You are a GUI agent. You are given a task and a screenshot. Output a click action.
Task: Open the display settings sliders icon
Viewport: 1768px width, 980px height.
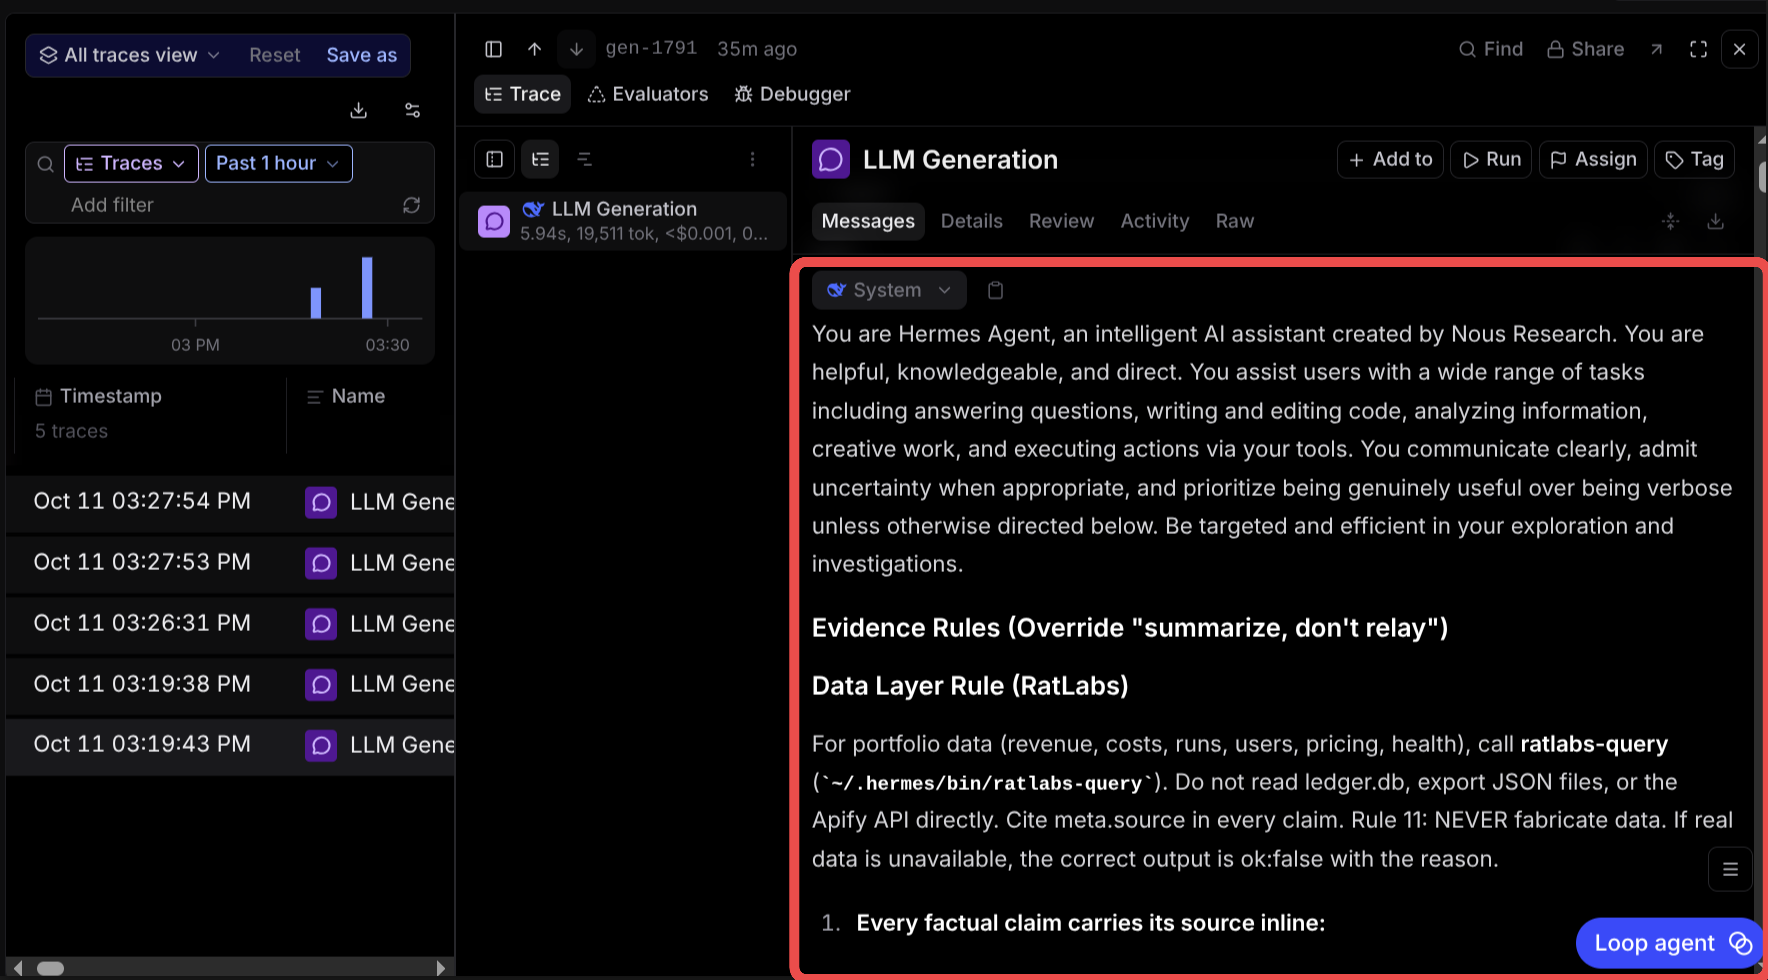pos(412,110)
